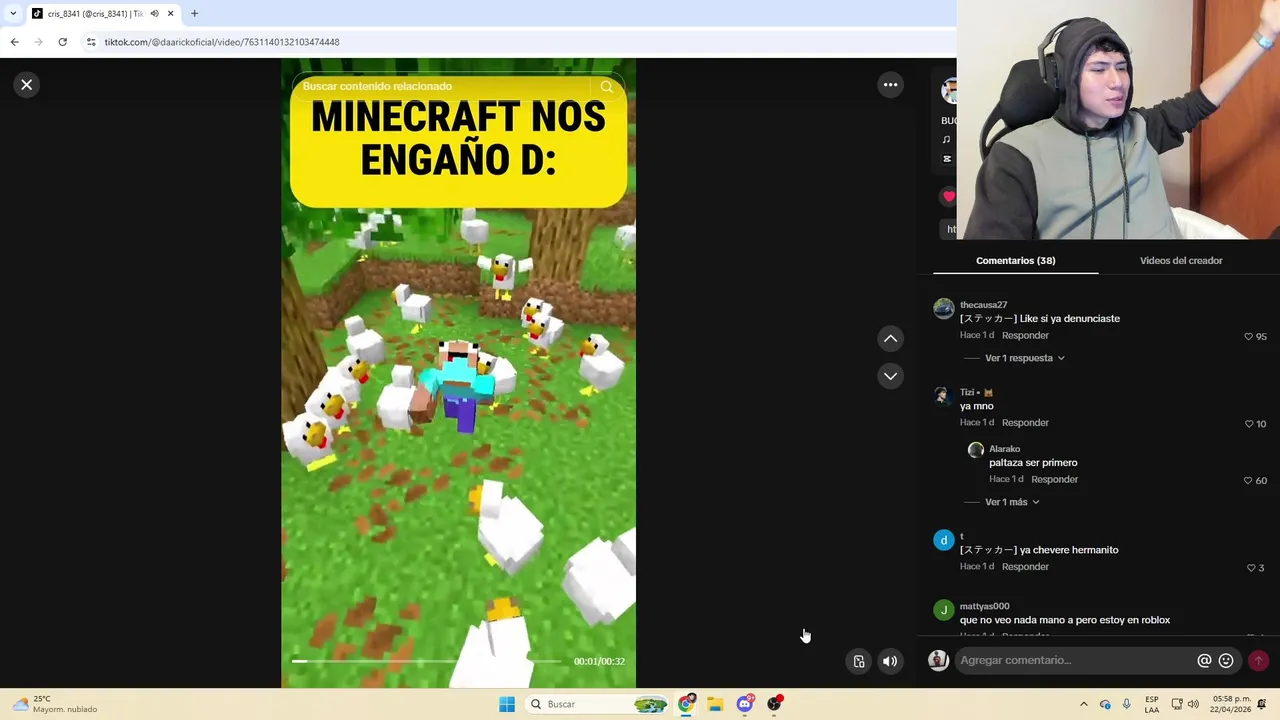Open site info icon in address bar
1280x720 pixels.
(91, 42)
